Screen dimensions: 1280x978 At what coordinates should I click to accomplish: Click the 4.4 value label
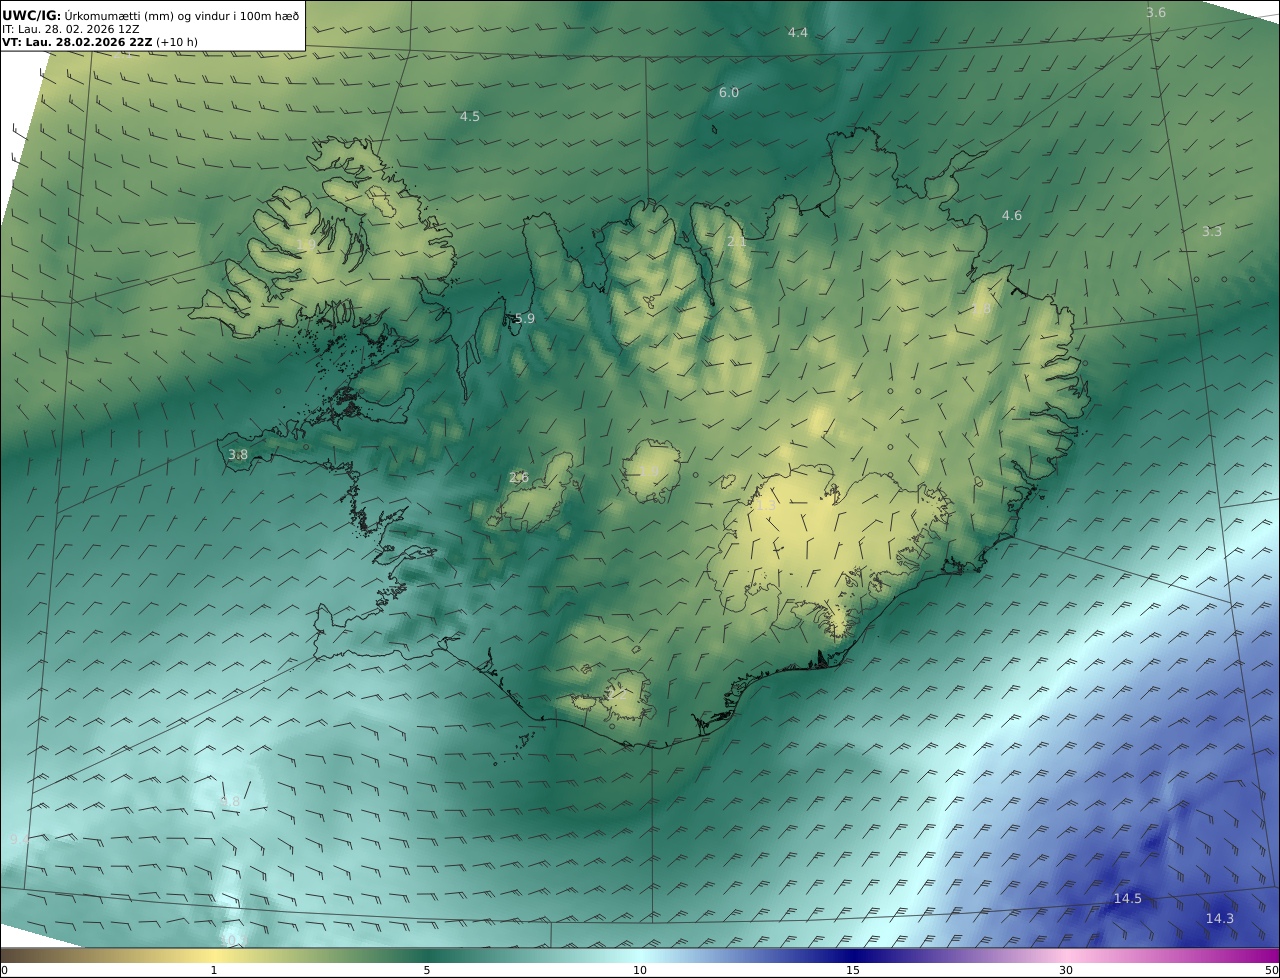coord(797,33)
